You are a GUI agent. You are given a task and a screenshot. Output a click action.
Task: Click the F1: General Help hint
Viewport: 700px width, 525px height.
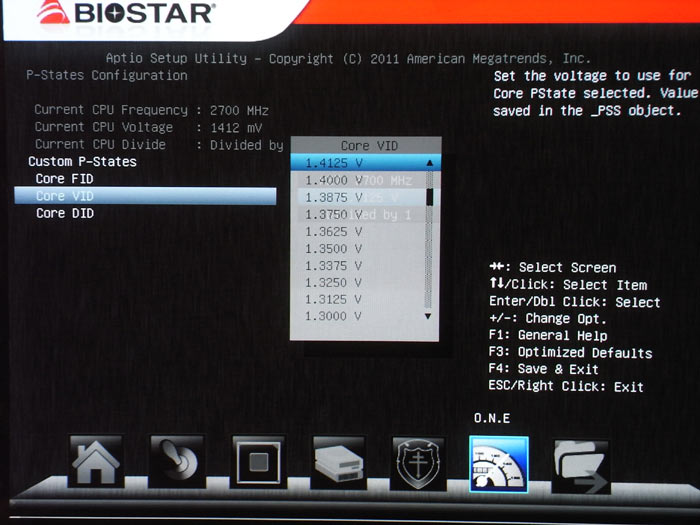548,335
